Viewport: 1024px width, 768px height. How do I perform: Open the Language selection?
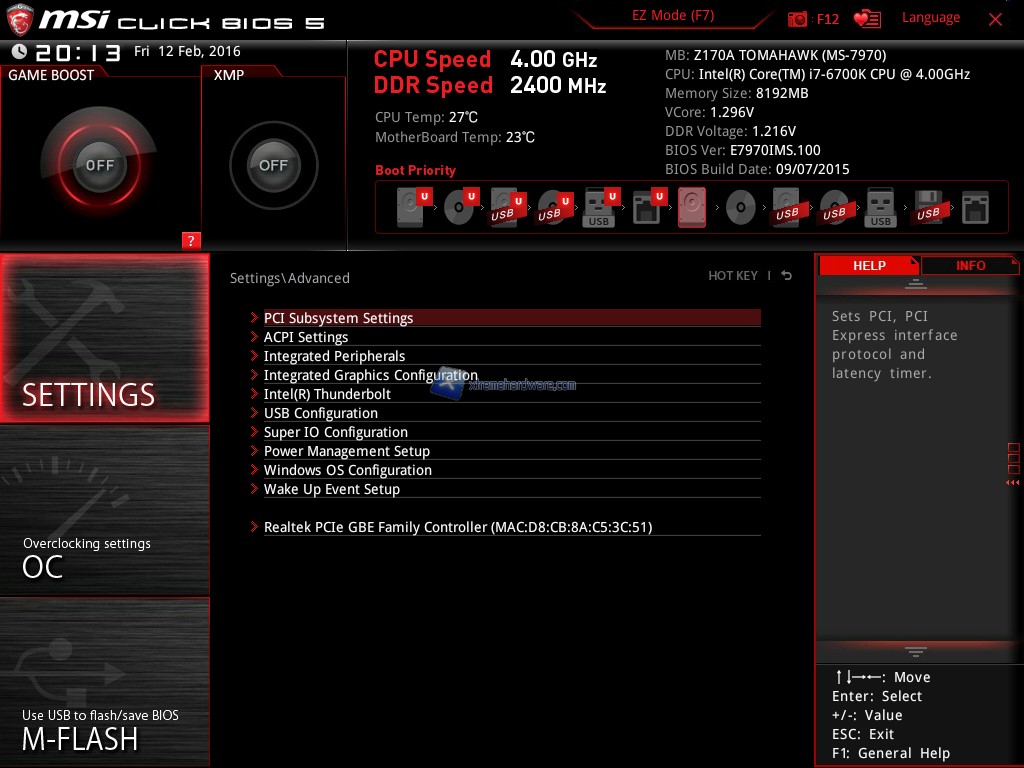[x=930, y=18]
